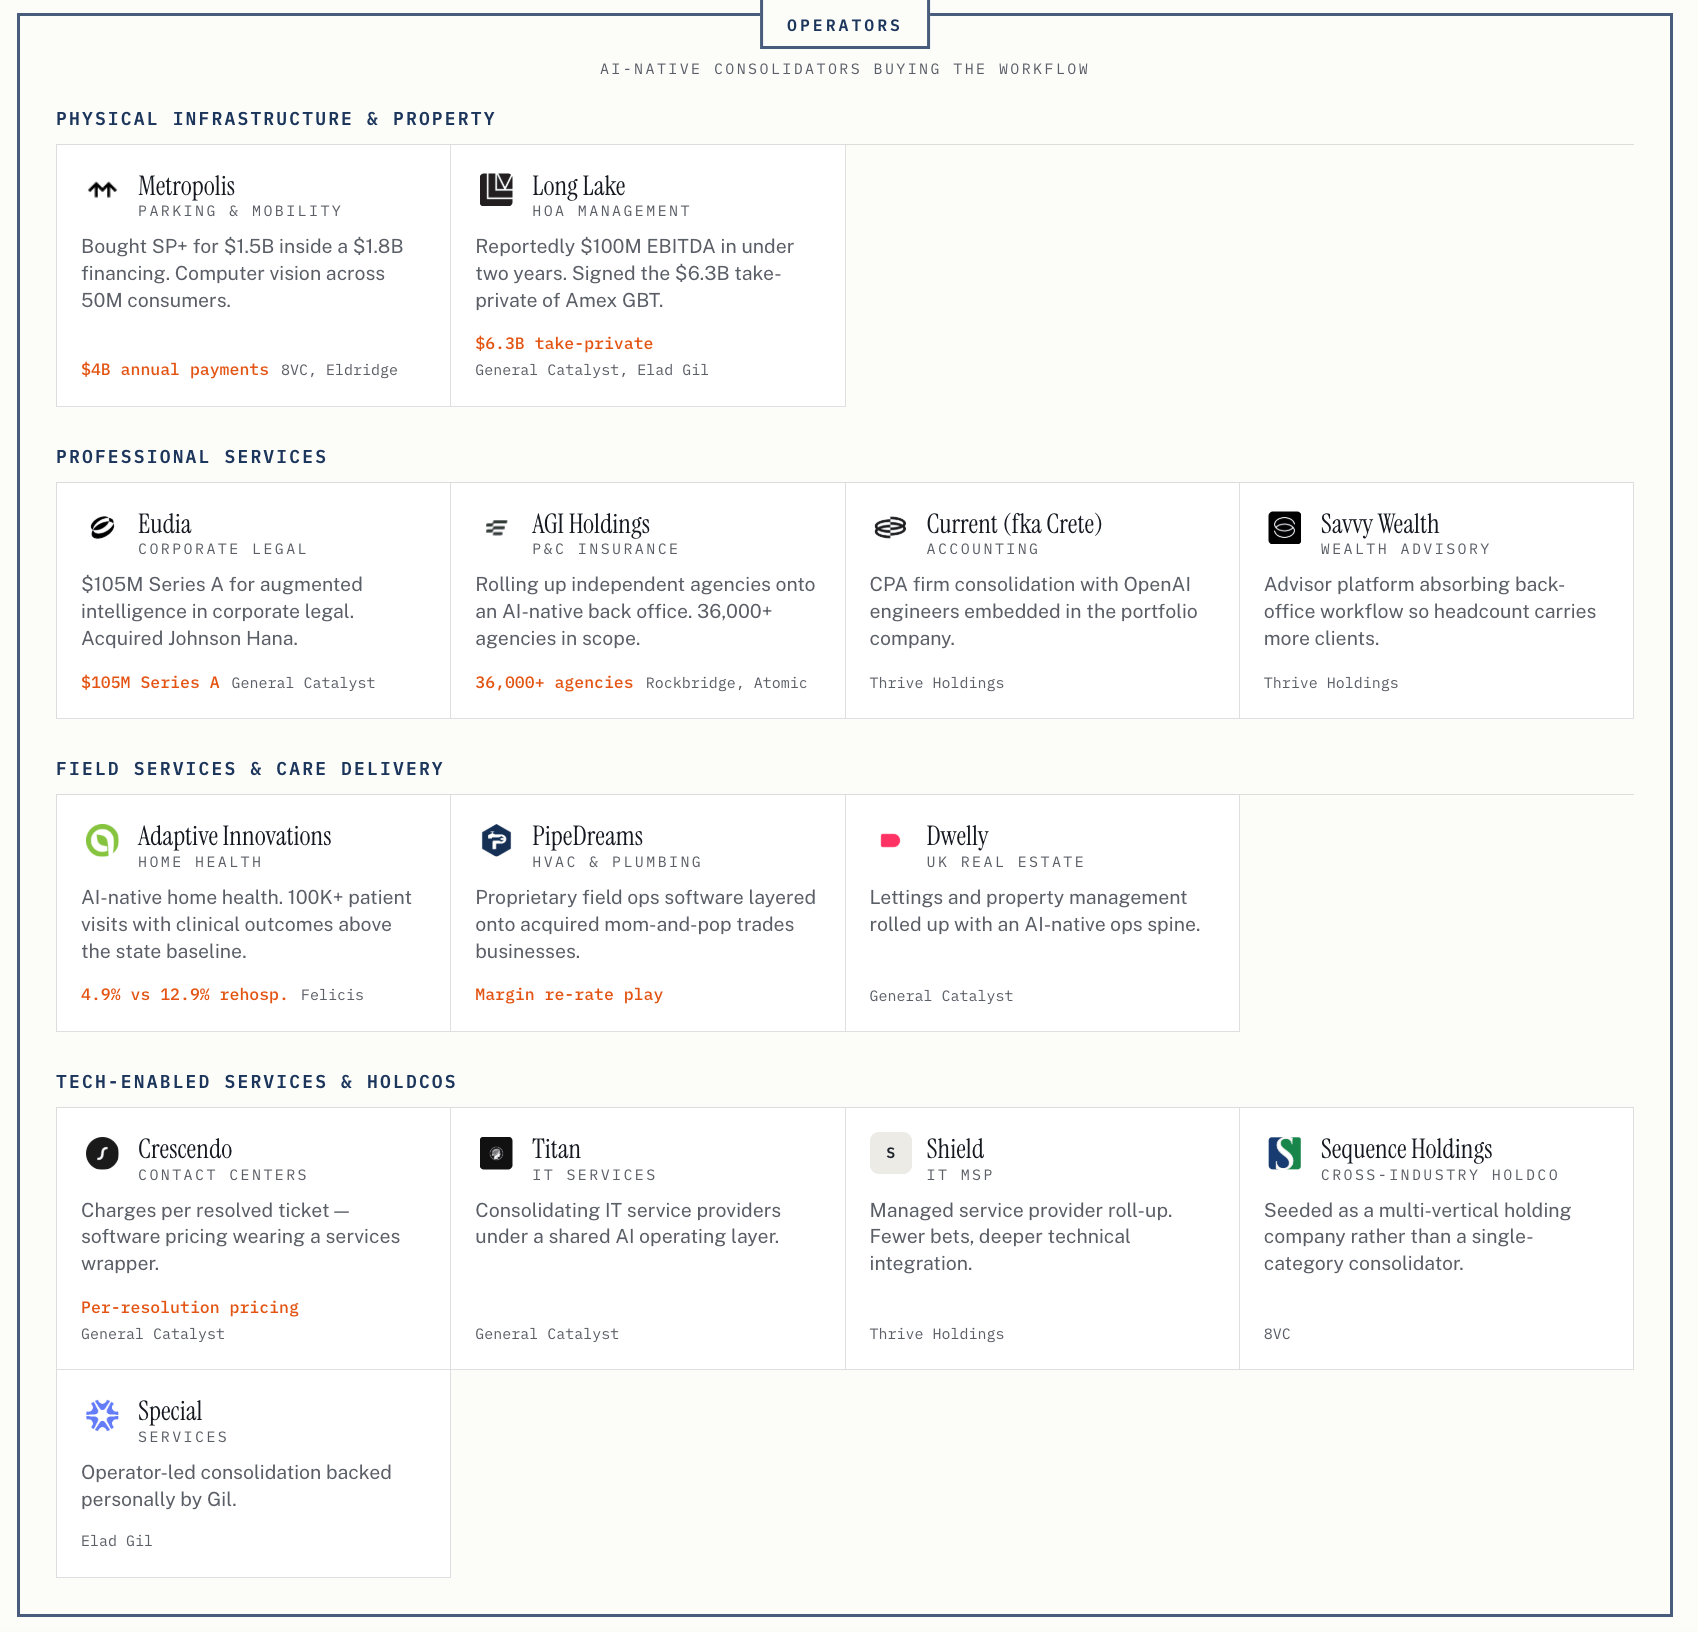
Task: Click the "P&C Insurance" category label
Action: pos(606,549)
